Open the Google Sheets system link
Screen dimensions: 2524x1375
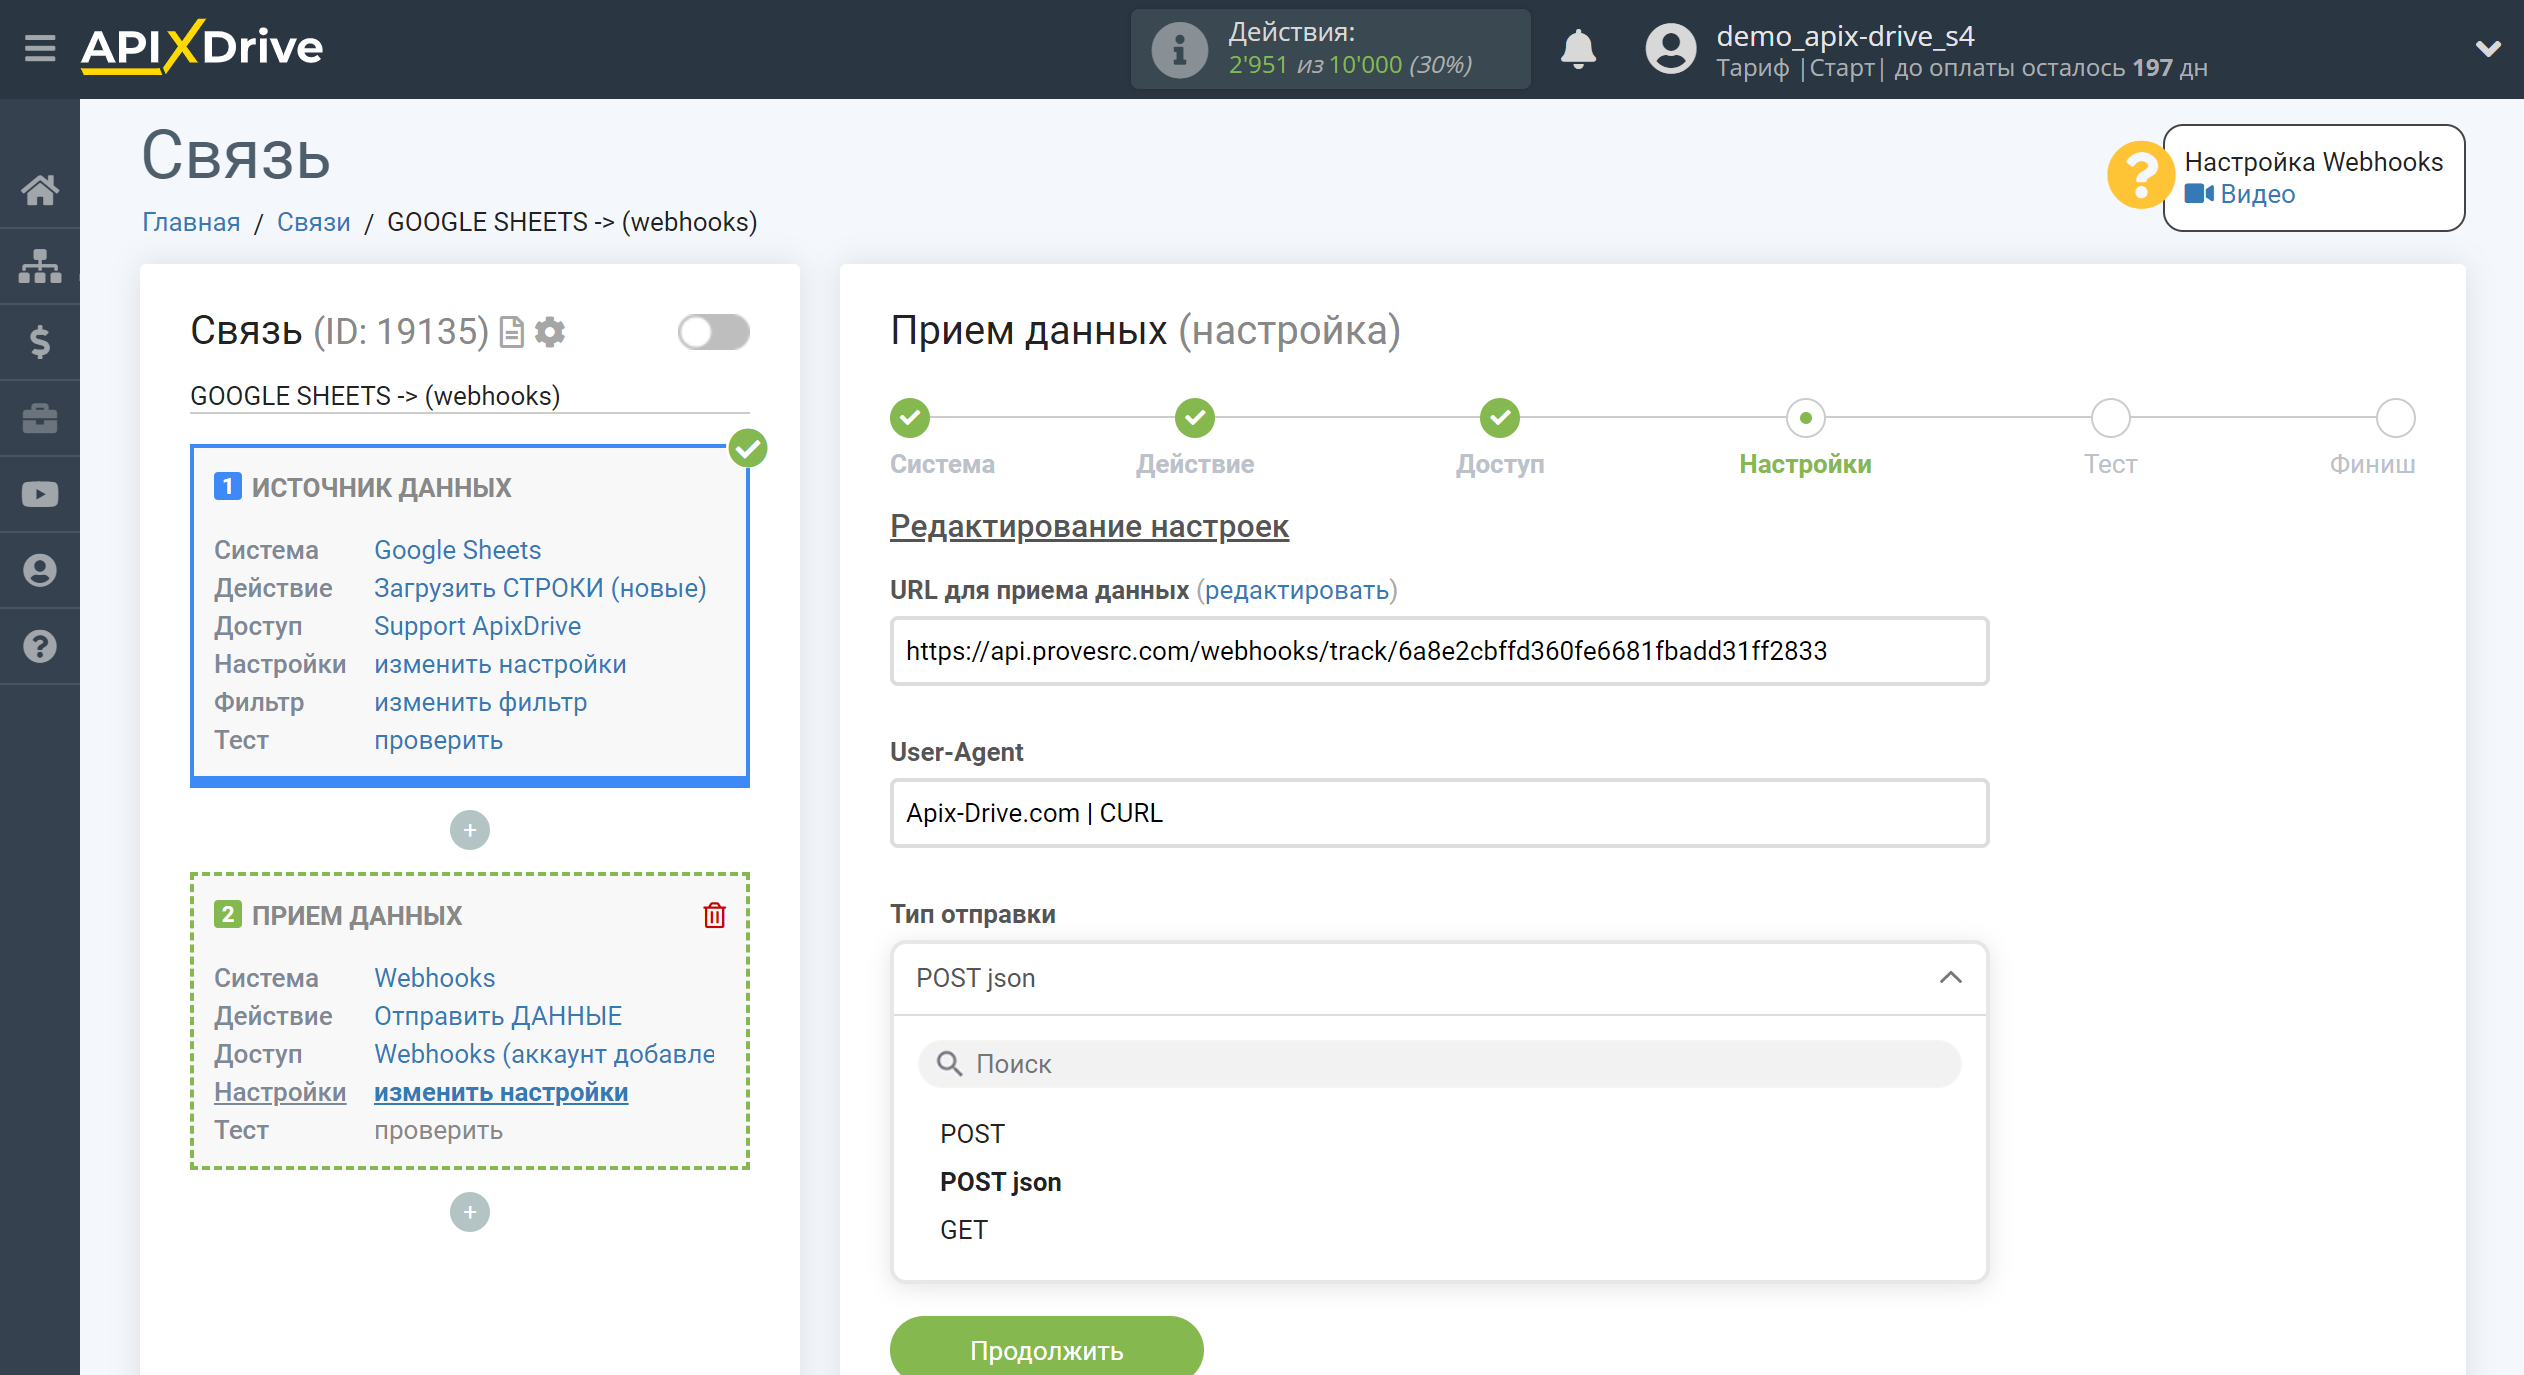457,550
